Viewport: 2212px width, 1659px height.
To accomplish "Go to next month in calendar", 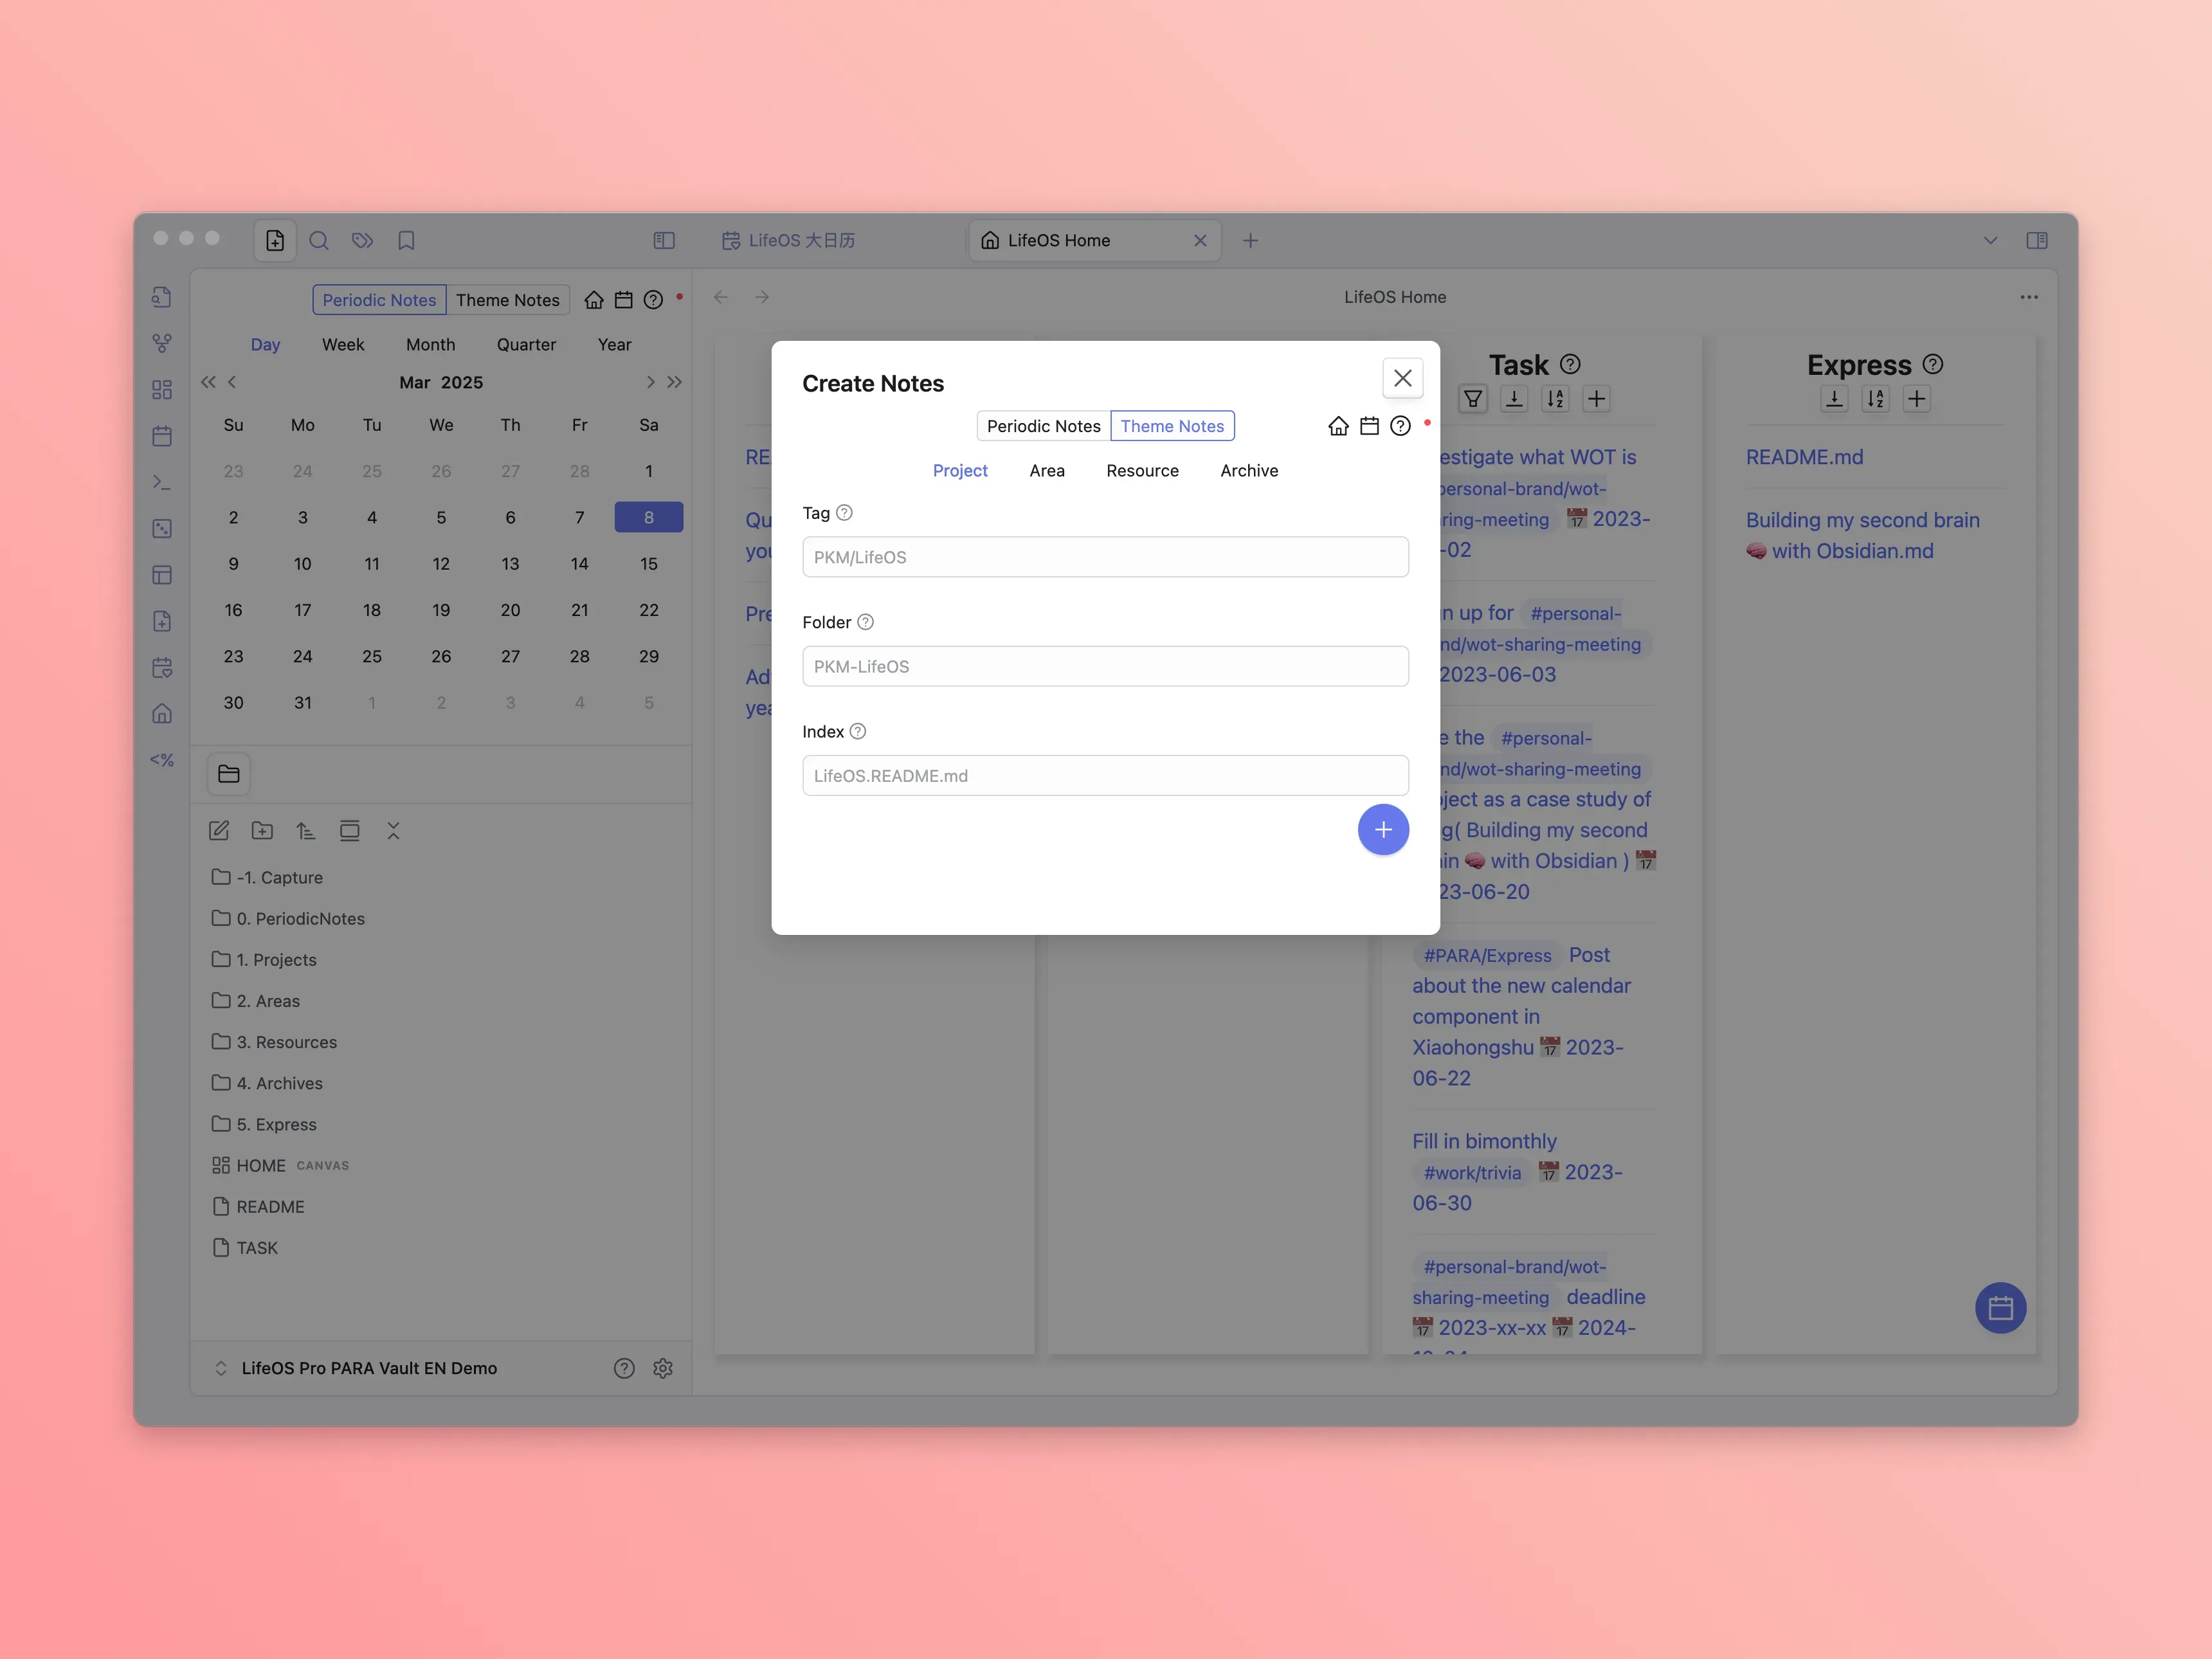I will (650, 382).
